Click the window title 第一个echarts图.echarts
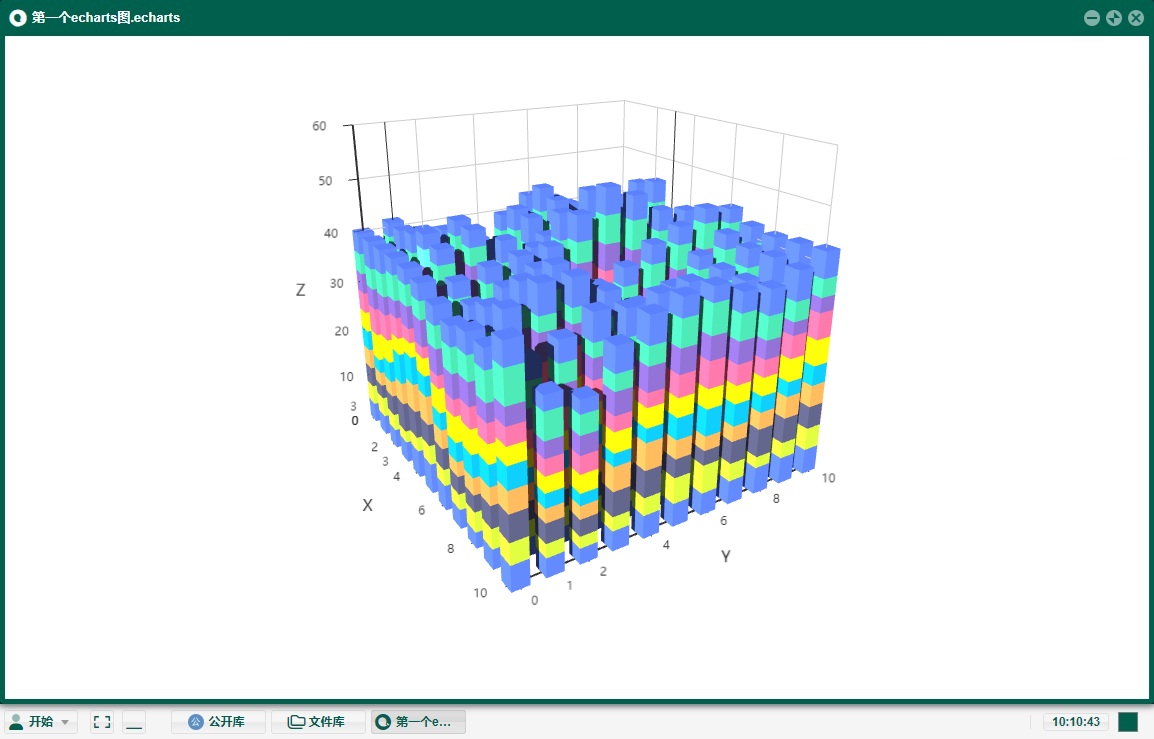This screenshot has height=739, width=1154. pos(106,18)
